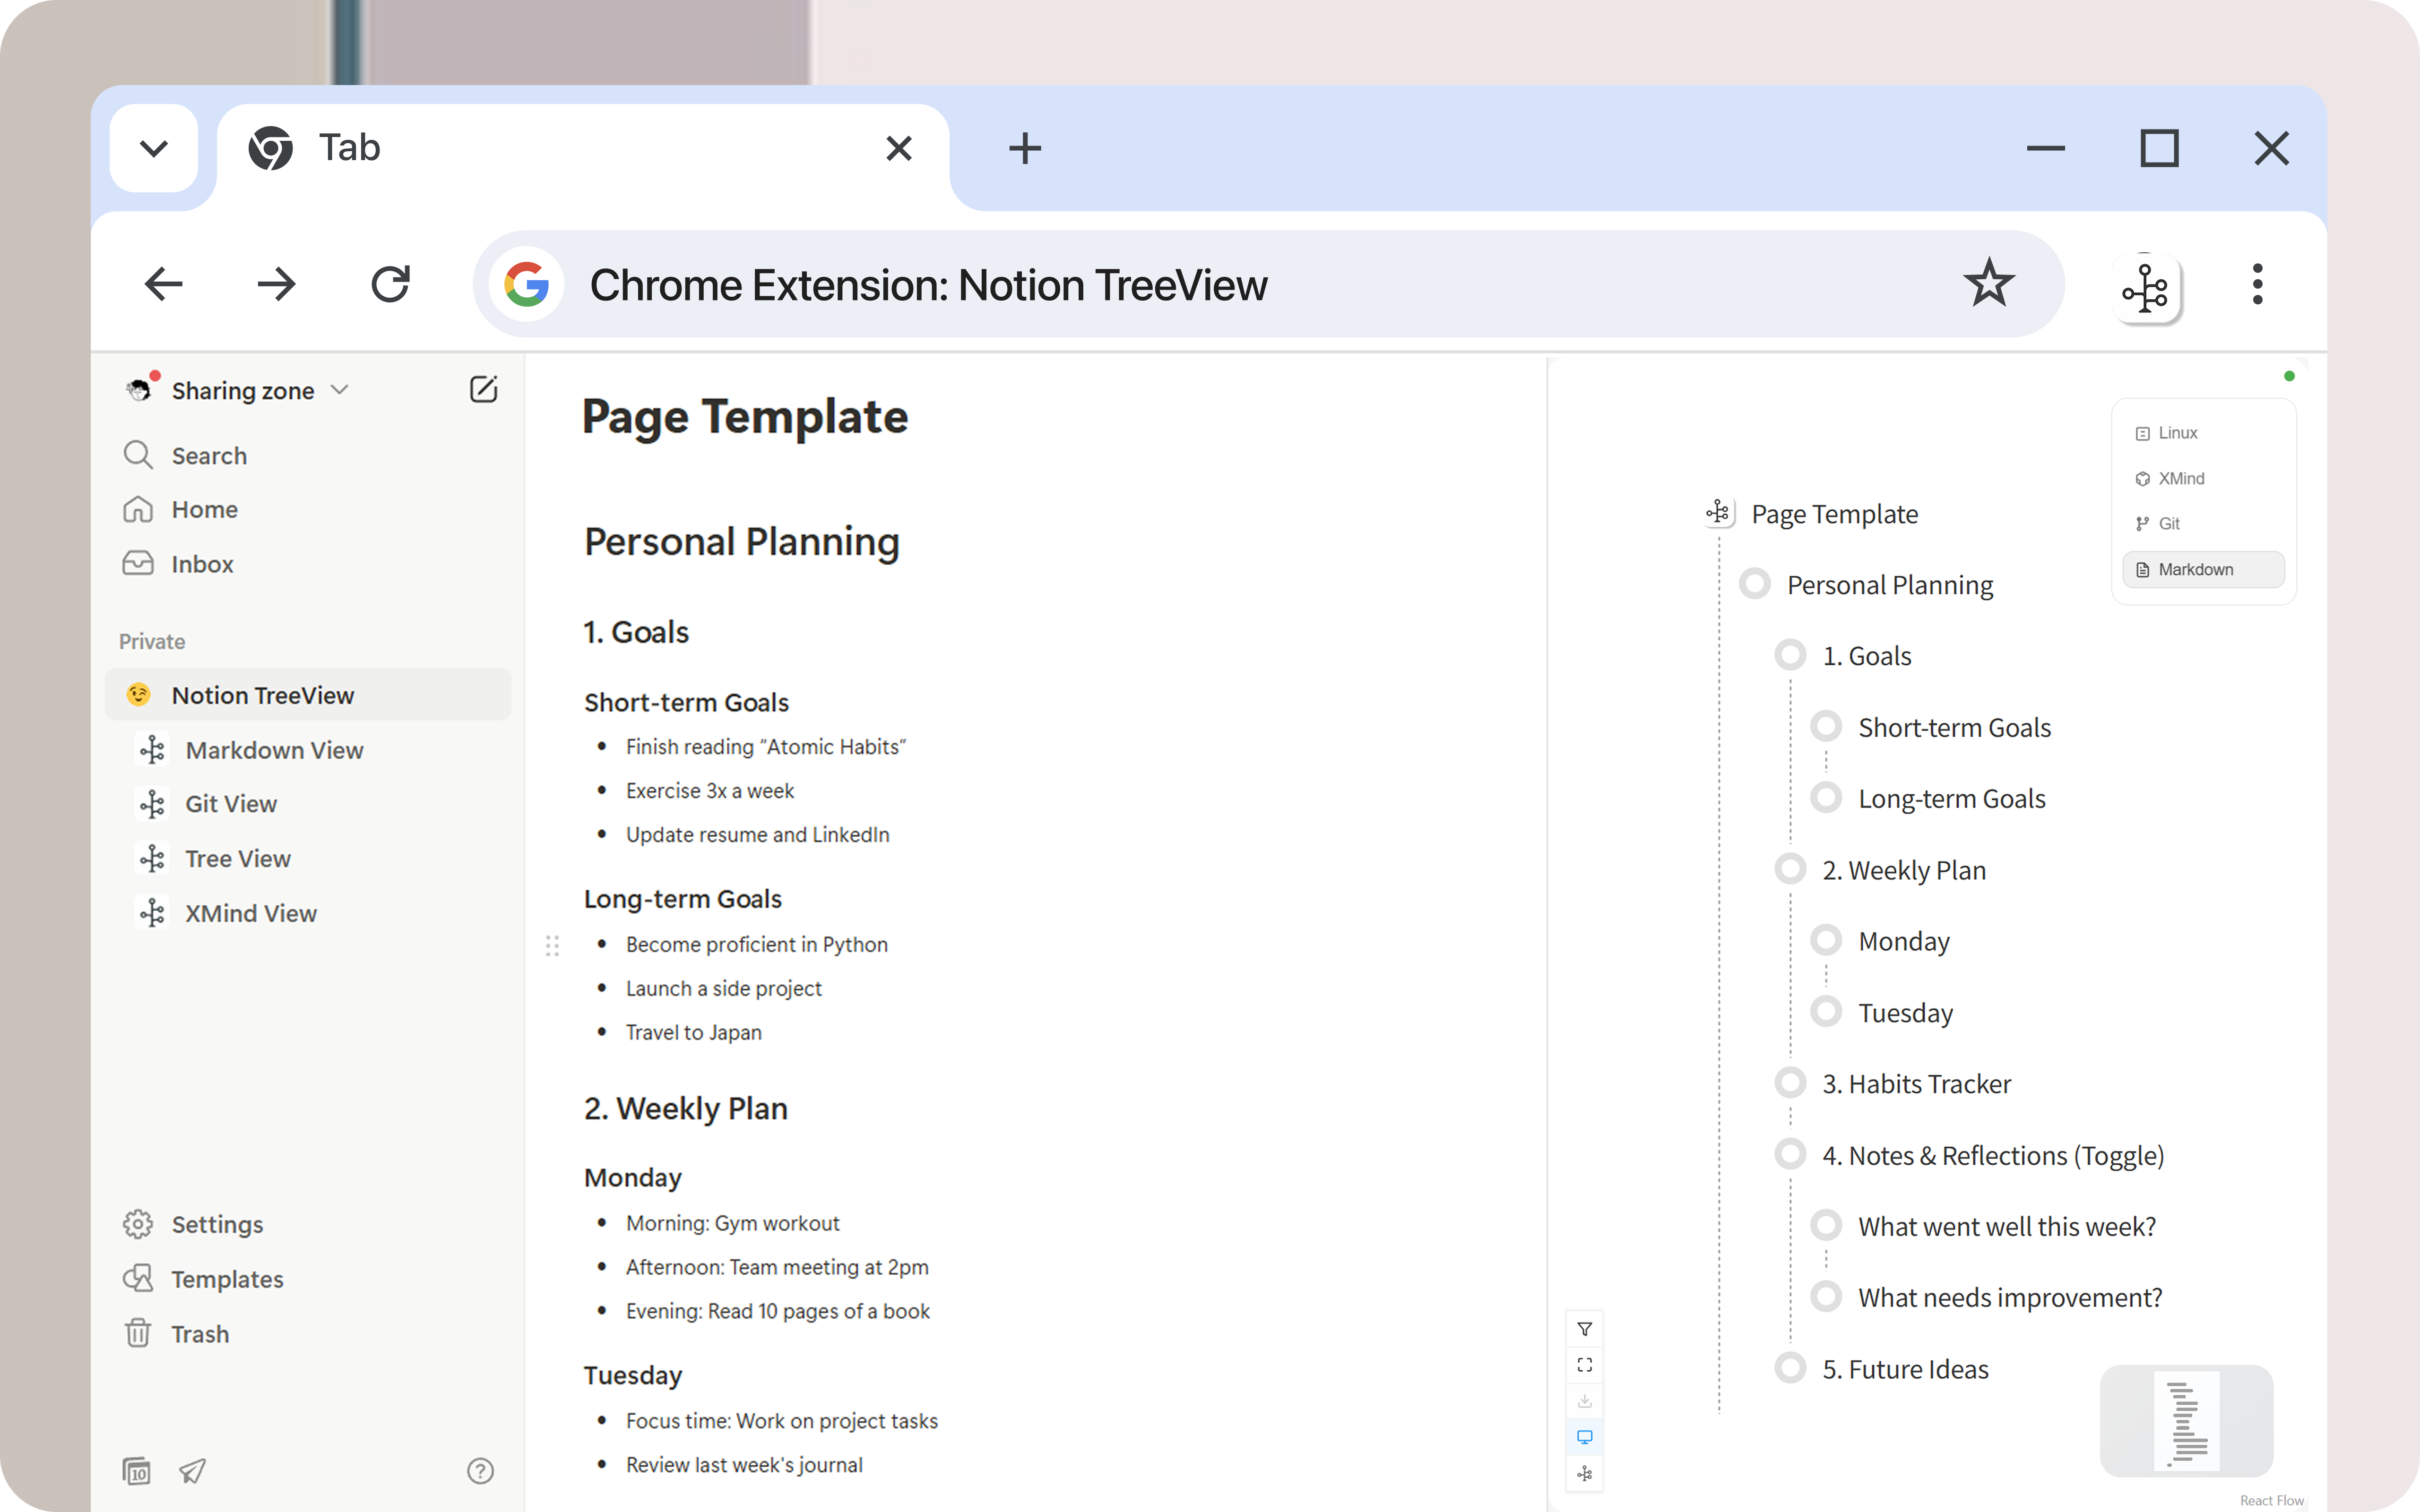The image size is (2420, 1512).
Task: Click the fit-view brackets icon
Action: [x=1584, y=1365]
